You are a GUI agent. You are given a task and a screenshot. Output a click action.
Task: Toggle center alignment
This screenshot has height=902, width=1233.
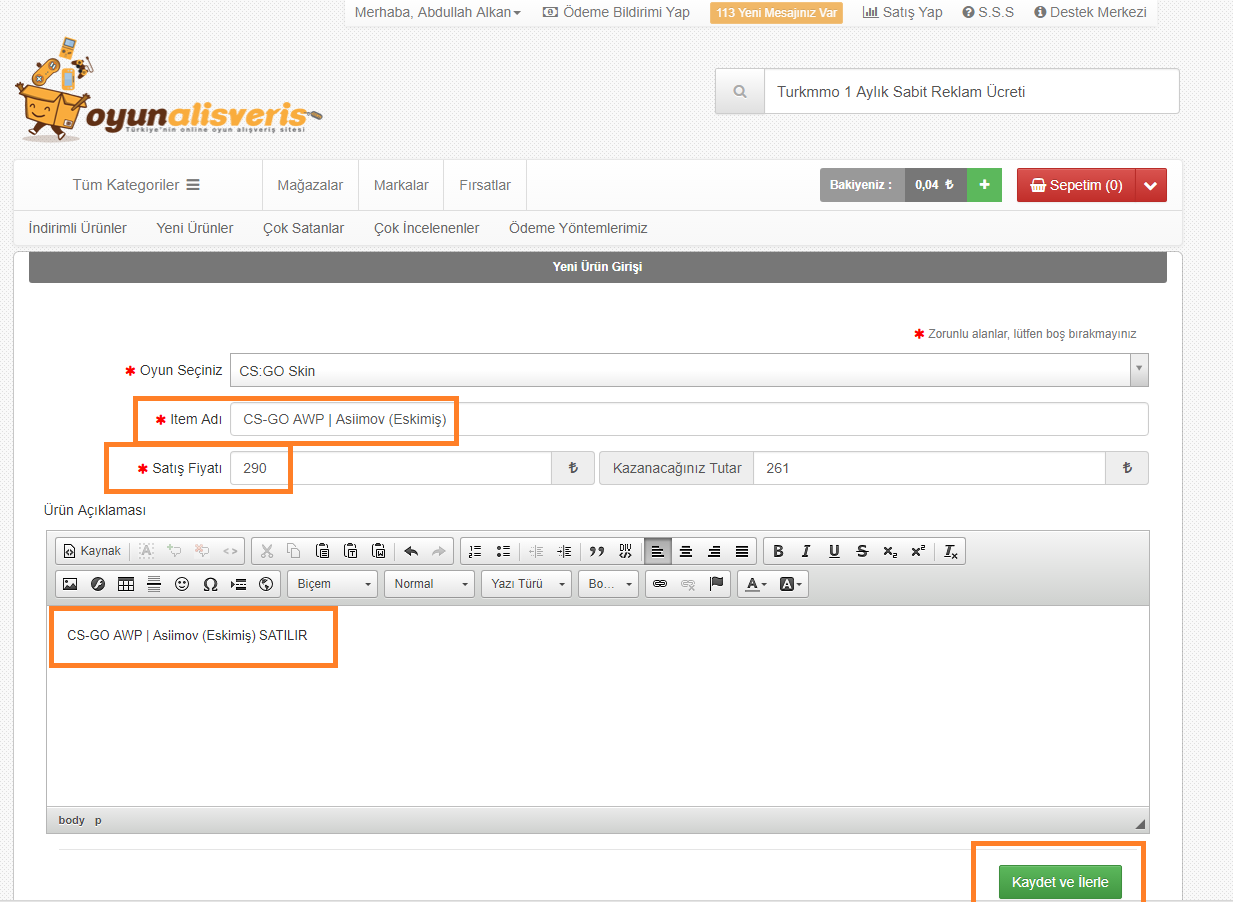pos(686,551)
